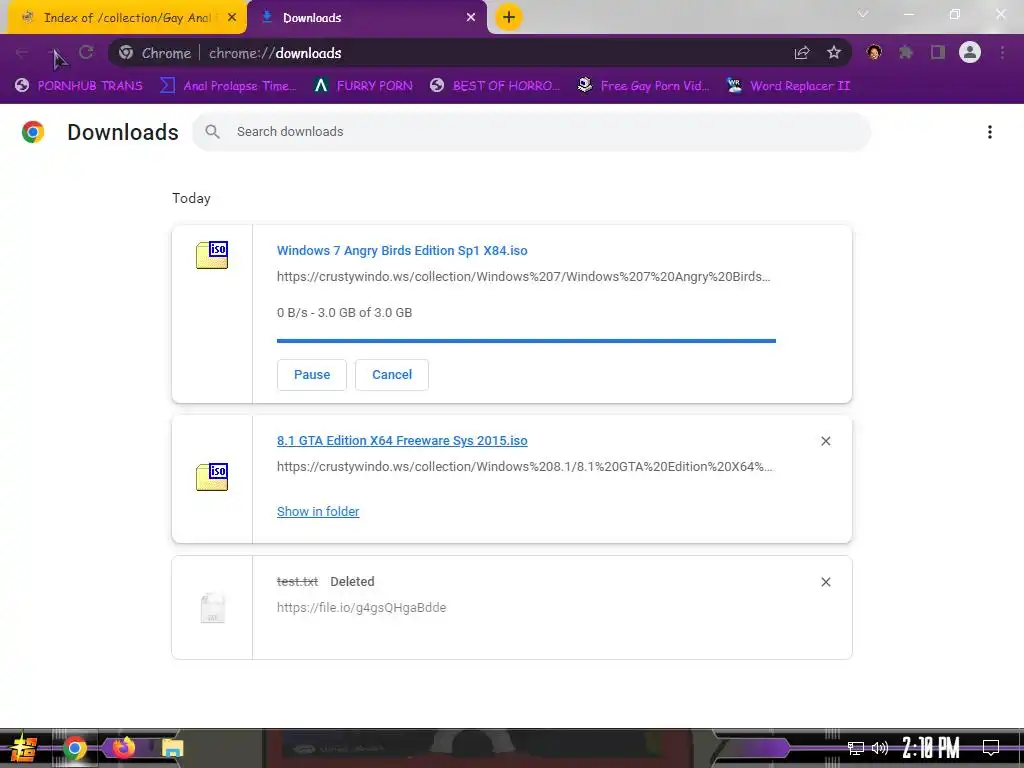Click the deleted test.txt file name
1024x768 pixels.
click(297, 582)
